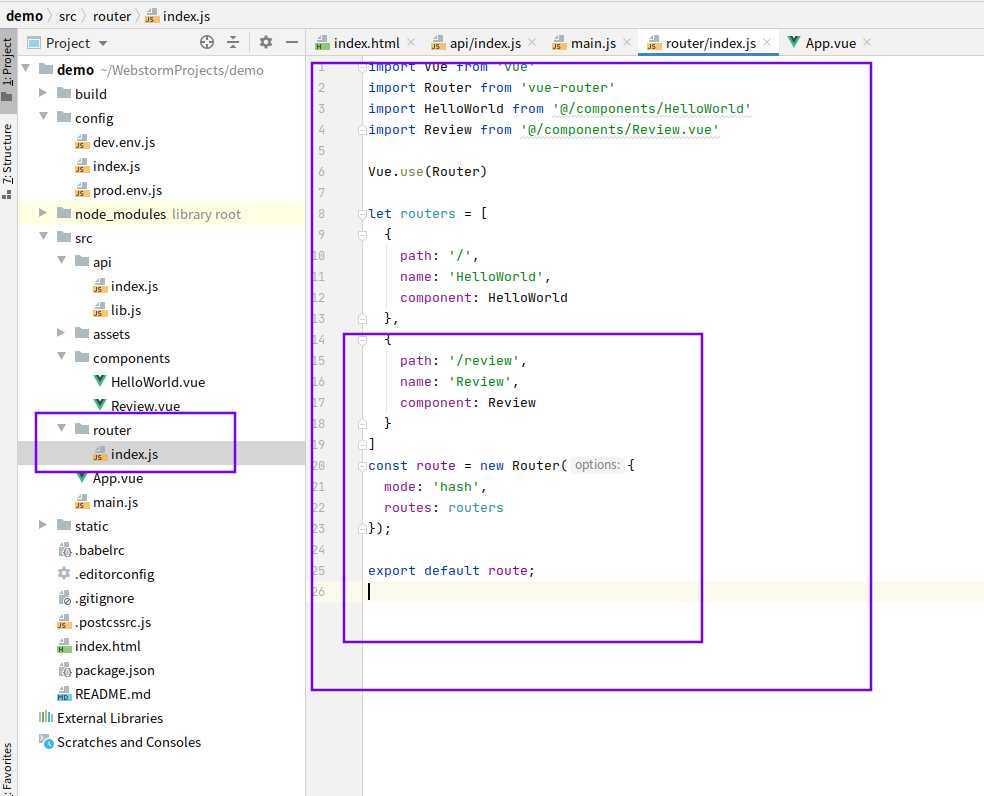
Task: Click 'export default route;' line
Action: click(x=451, y=571)
